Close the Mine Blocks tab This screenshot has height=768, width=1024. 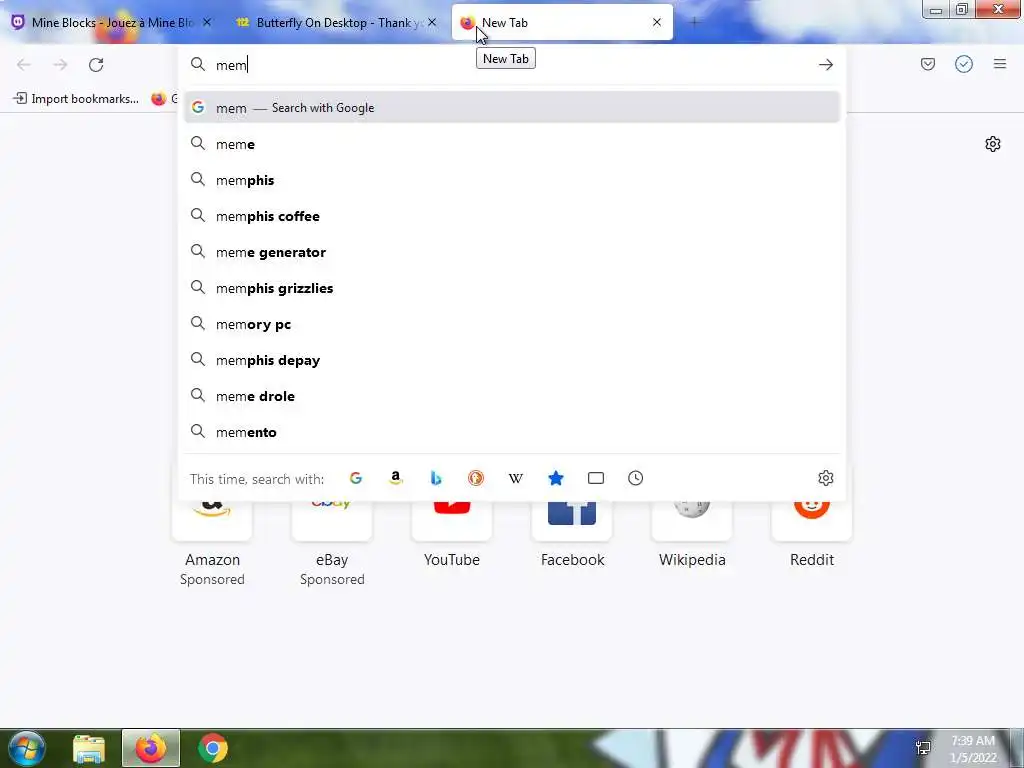(x=207, y=22)
